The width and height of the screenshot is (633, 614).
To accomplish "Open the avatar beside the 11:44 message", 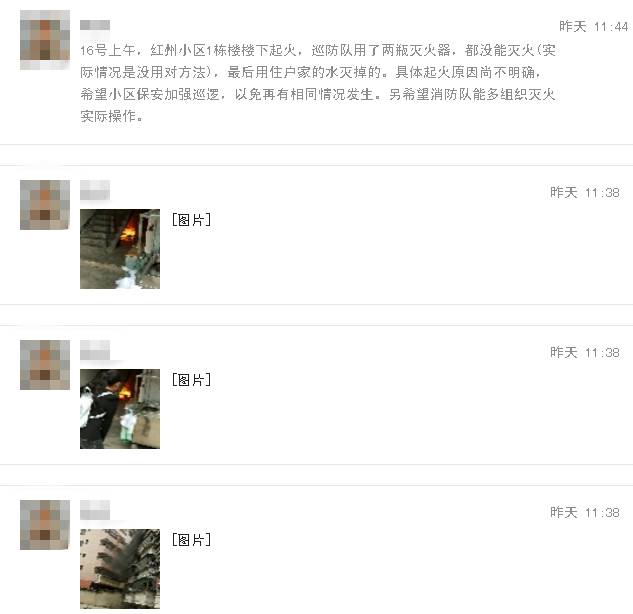I will coord(45,40).
